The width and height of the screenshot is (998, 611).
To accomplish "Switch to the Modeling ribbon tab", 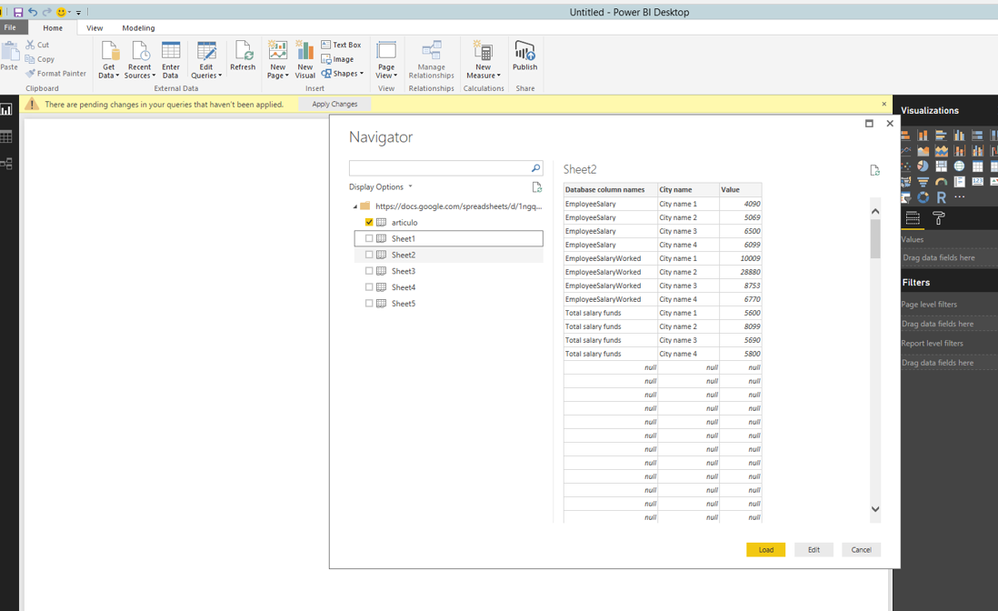I will point(138,28).
